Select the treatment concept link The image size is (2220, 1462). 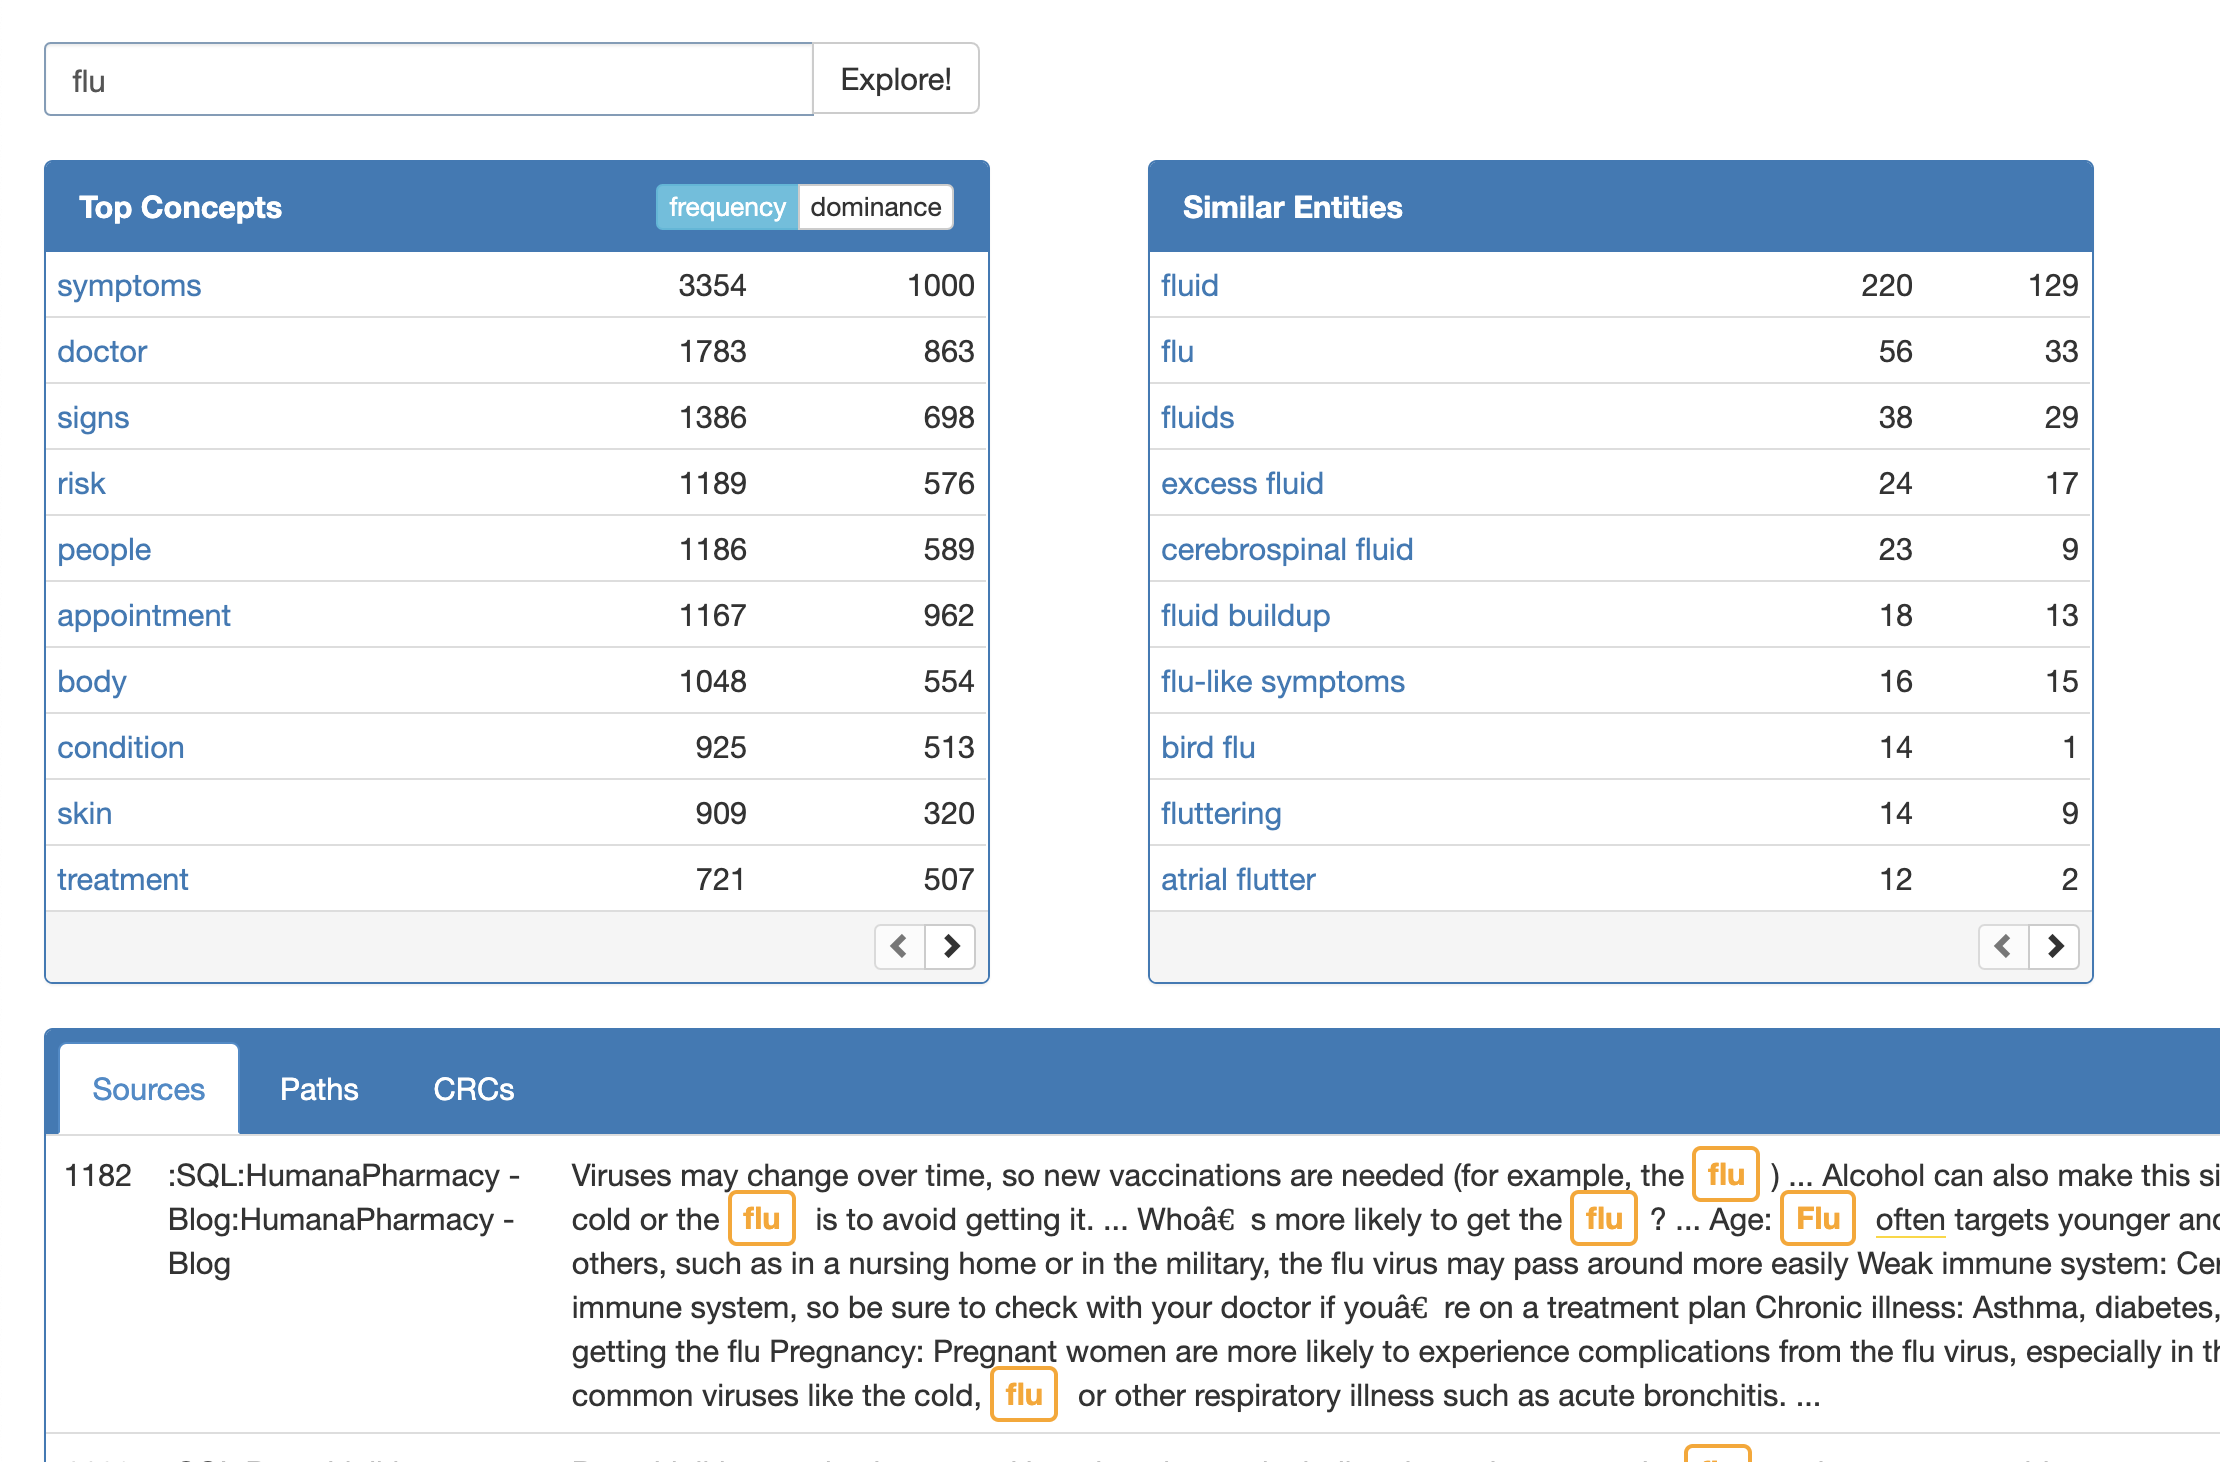pos(122,880)
